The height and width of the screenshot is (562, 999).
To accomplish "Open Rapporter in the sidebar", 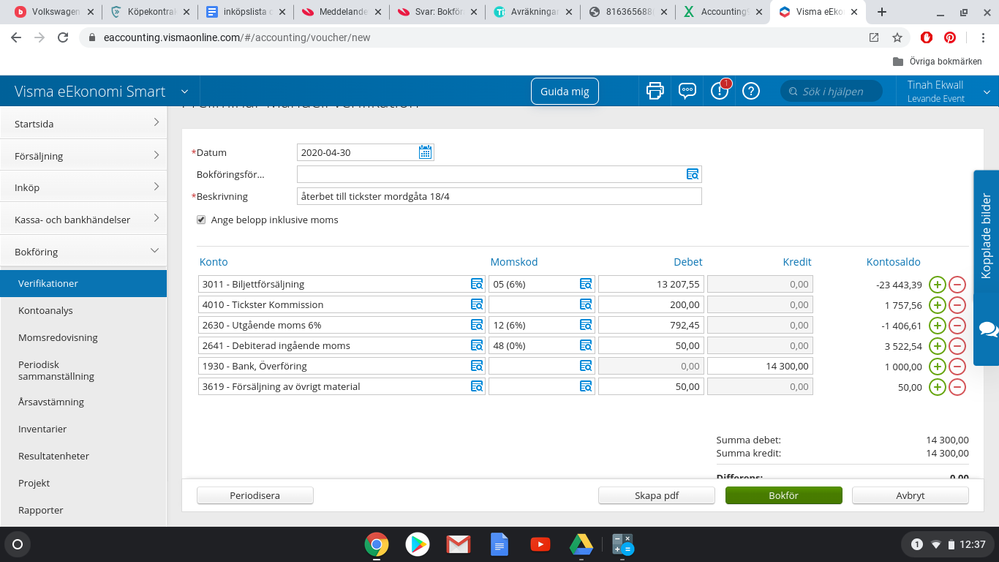I will click(41, 510).
